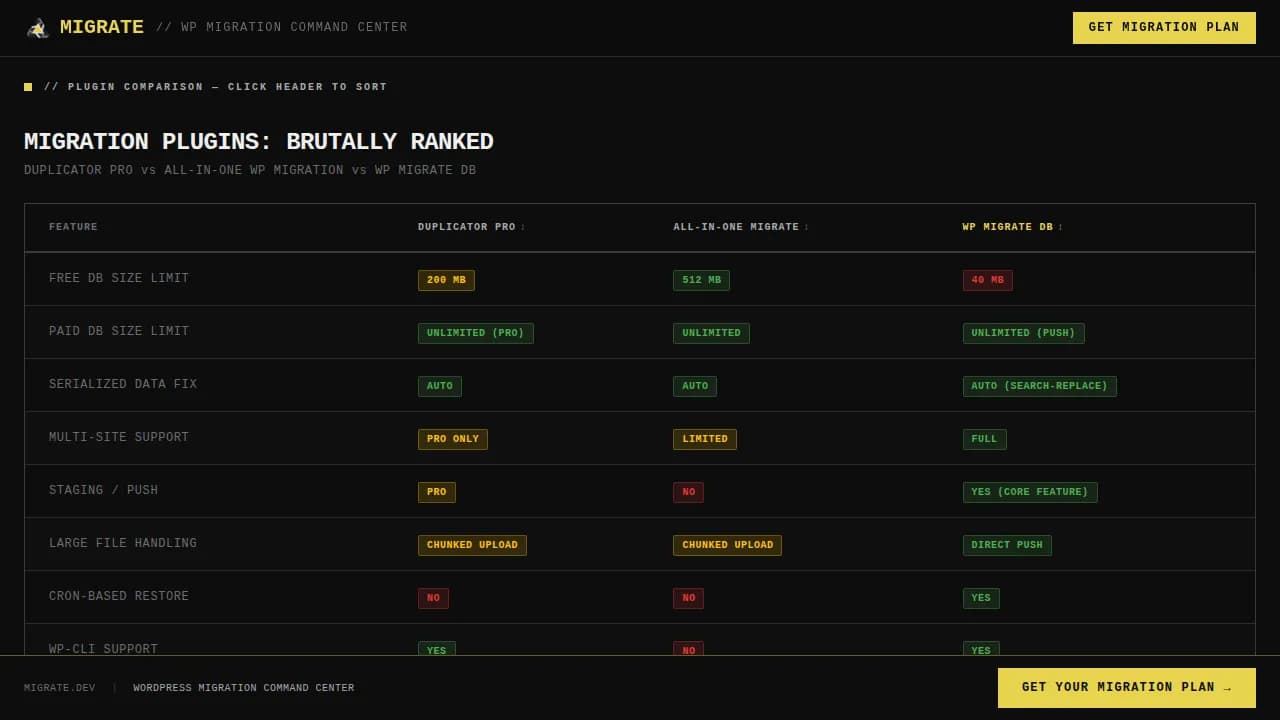
Task: Click the PRO badge in Staging / Push row
Action: [437, 492]
